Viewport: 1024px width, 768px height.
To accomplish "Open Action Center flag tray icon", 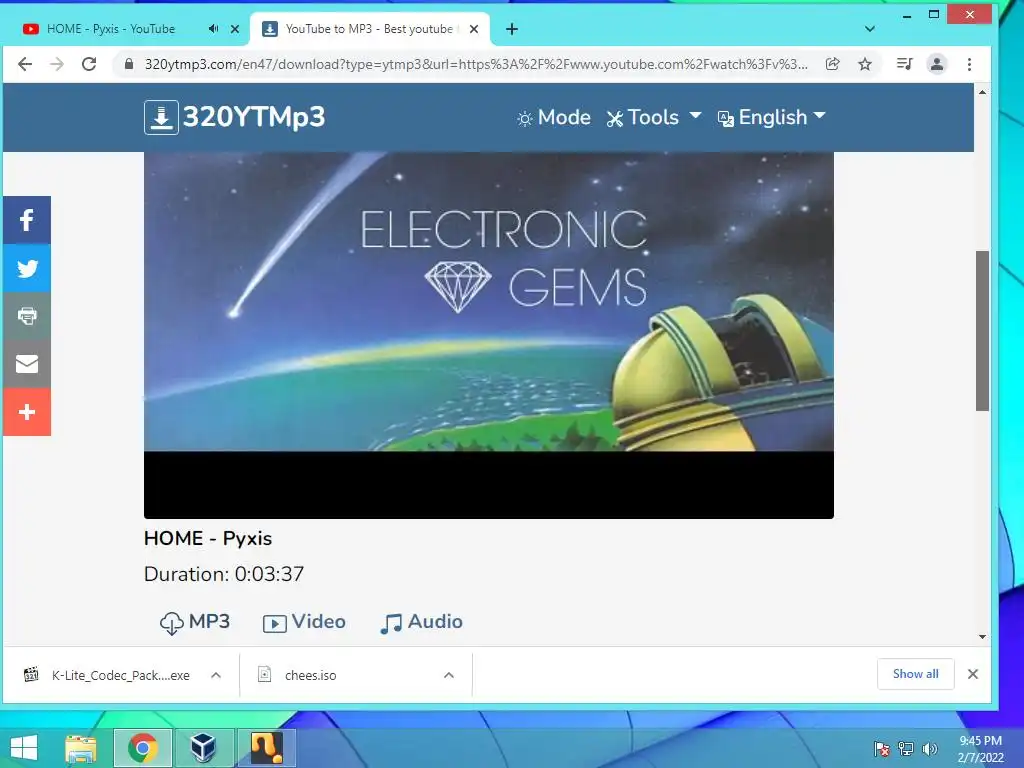I will pos(881,749).
